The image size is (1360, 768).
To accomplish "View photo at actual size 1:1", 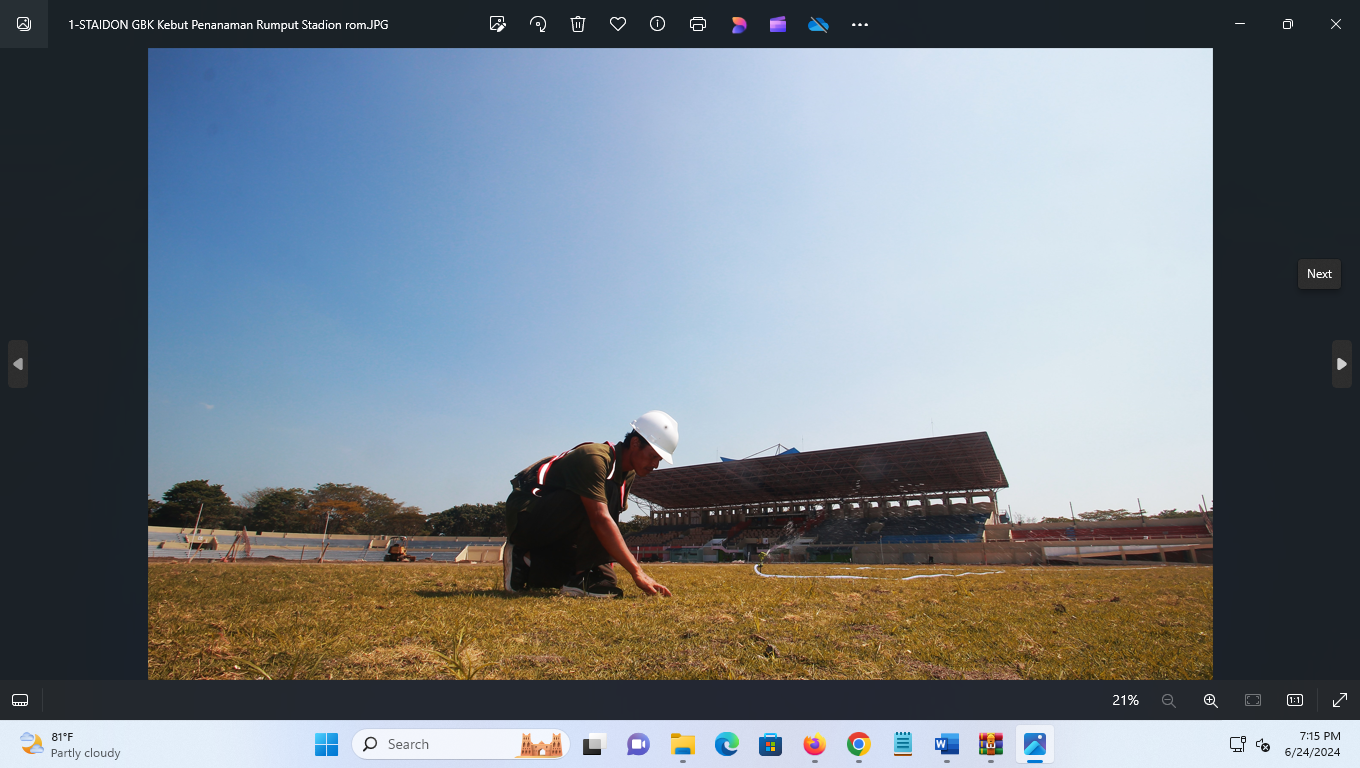I will [1295, 700].
